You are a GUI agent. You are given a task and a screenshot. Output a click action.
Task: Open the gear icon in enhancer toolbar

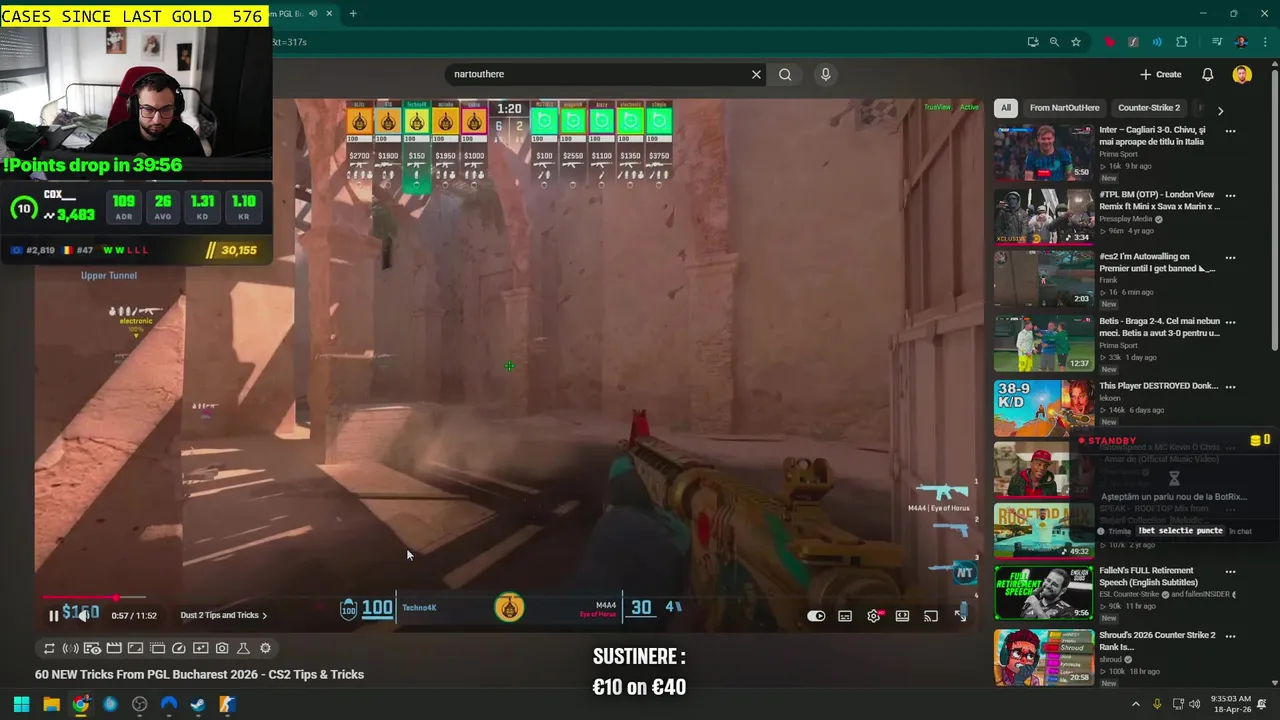(x=265, y=648)
